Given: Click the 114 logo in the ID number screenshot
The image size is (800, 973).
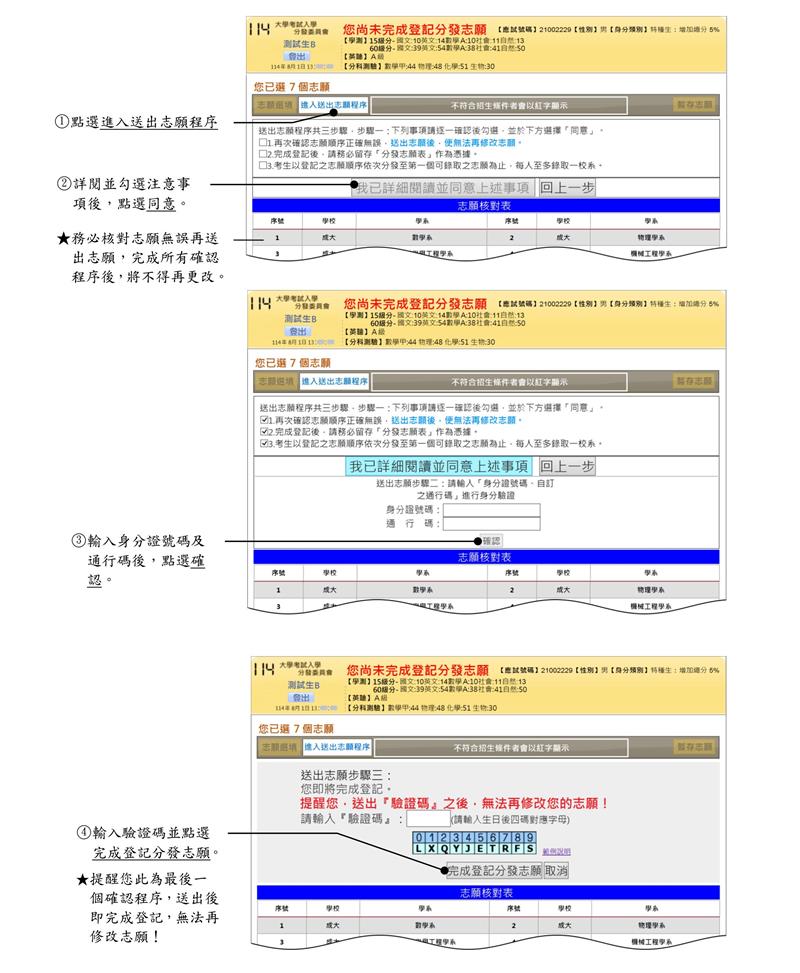Looking at the screenshot, I should 261,303.
